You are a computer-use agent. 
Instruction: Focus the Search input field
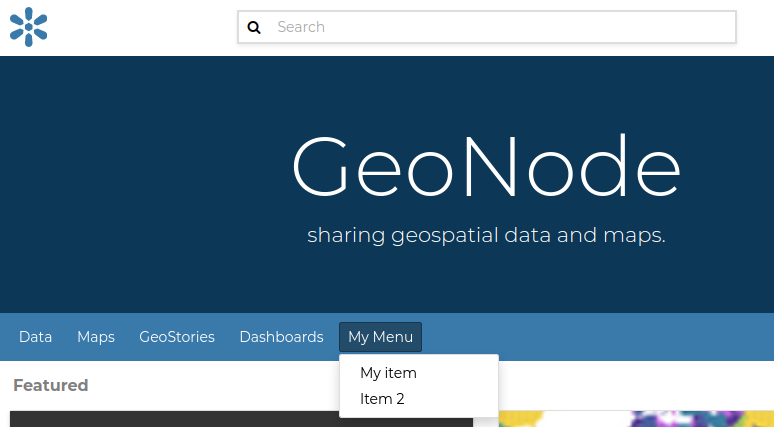(x=500, y=27)
